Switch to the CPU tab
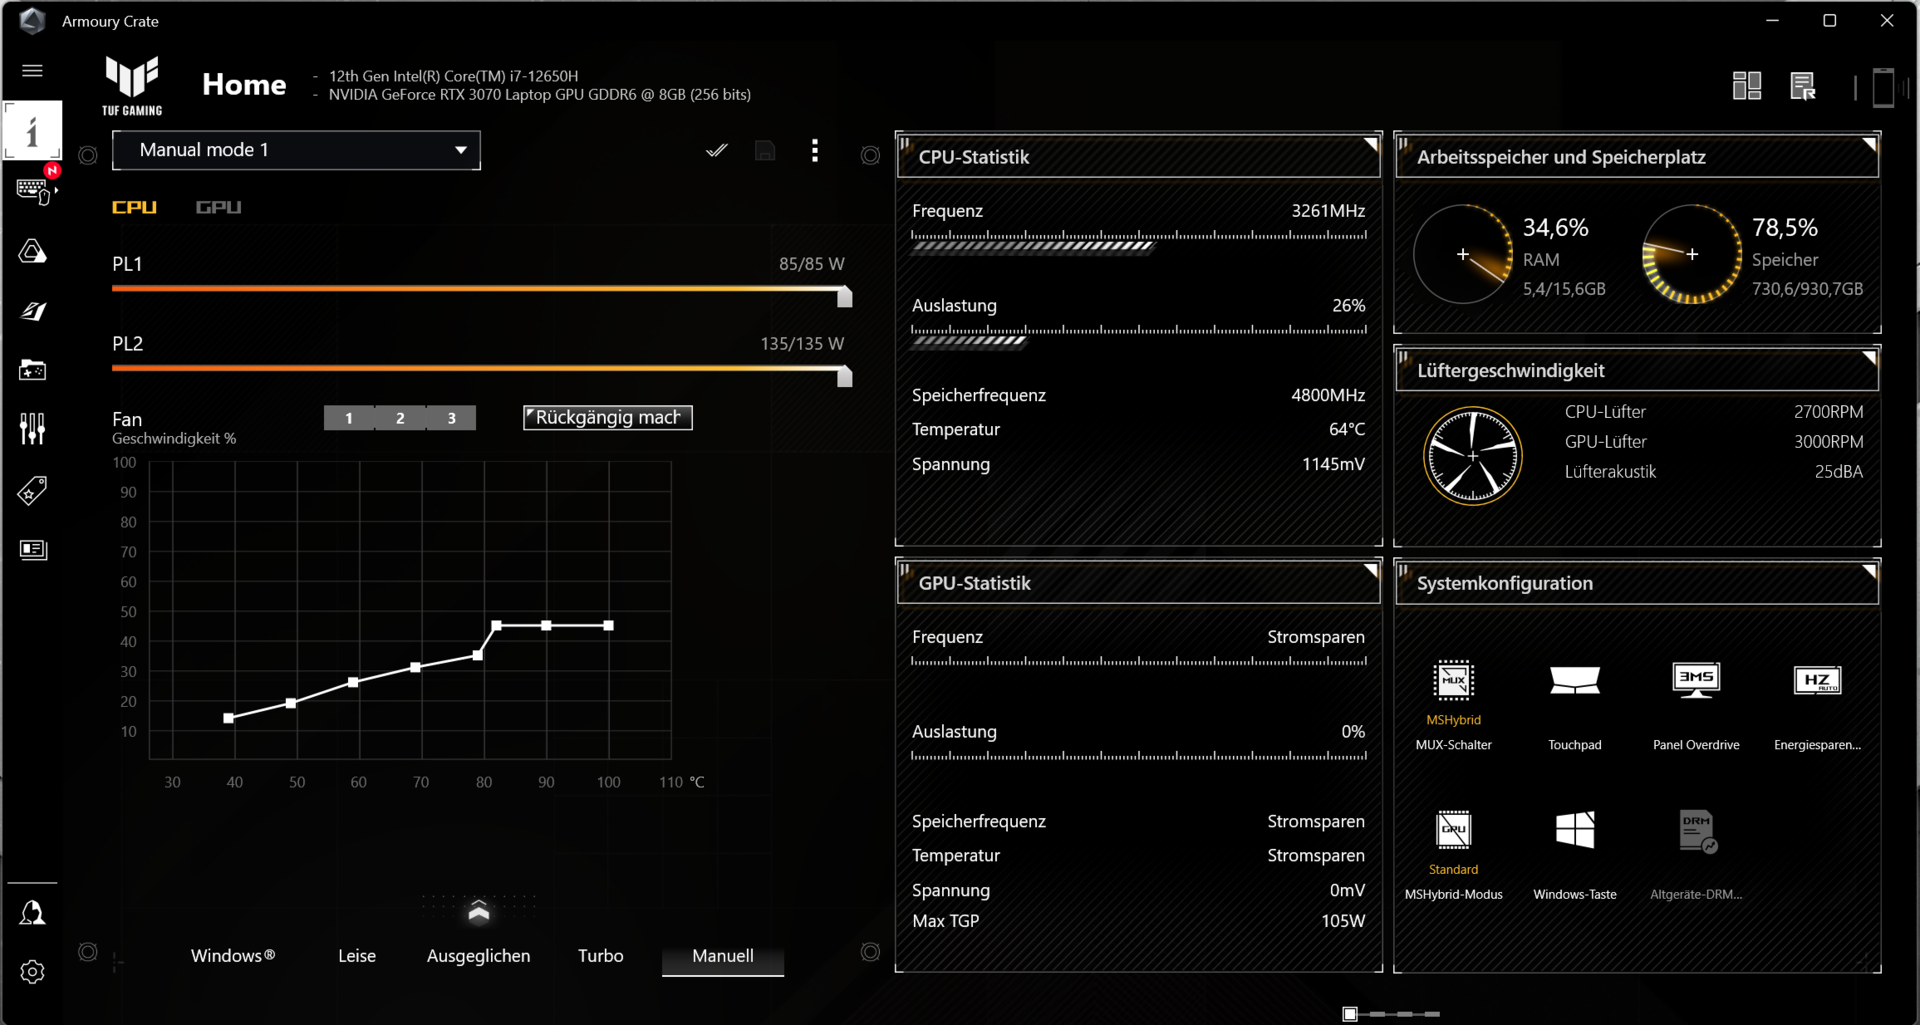1920x1025 pixels. coord(134,207)
